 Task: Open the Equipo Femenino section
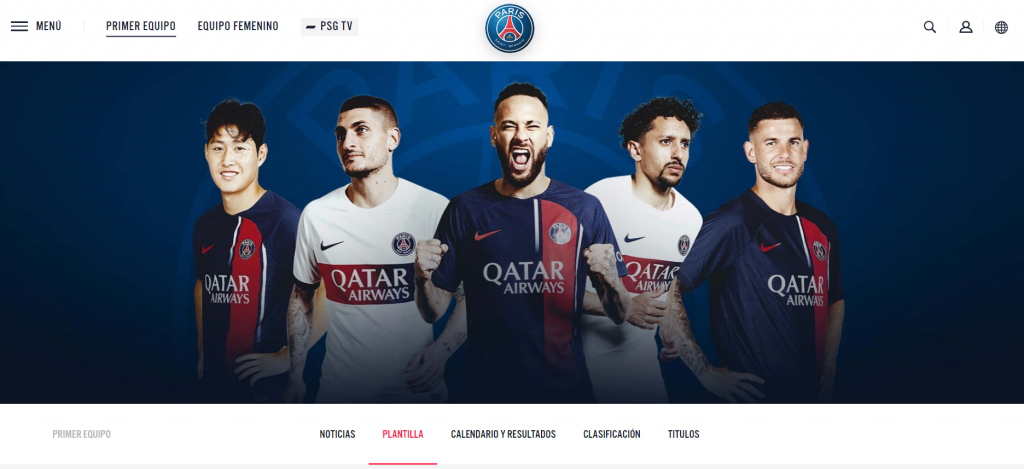tap(238, 27)
